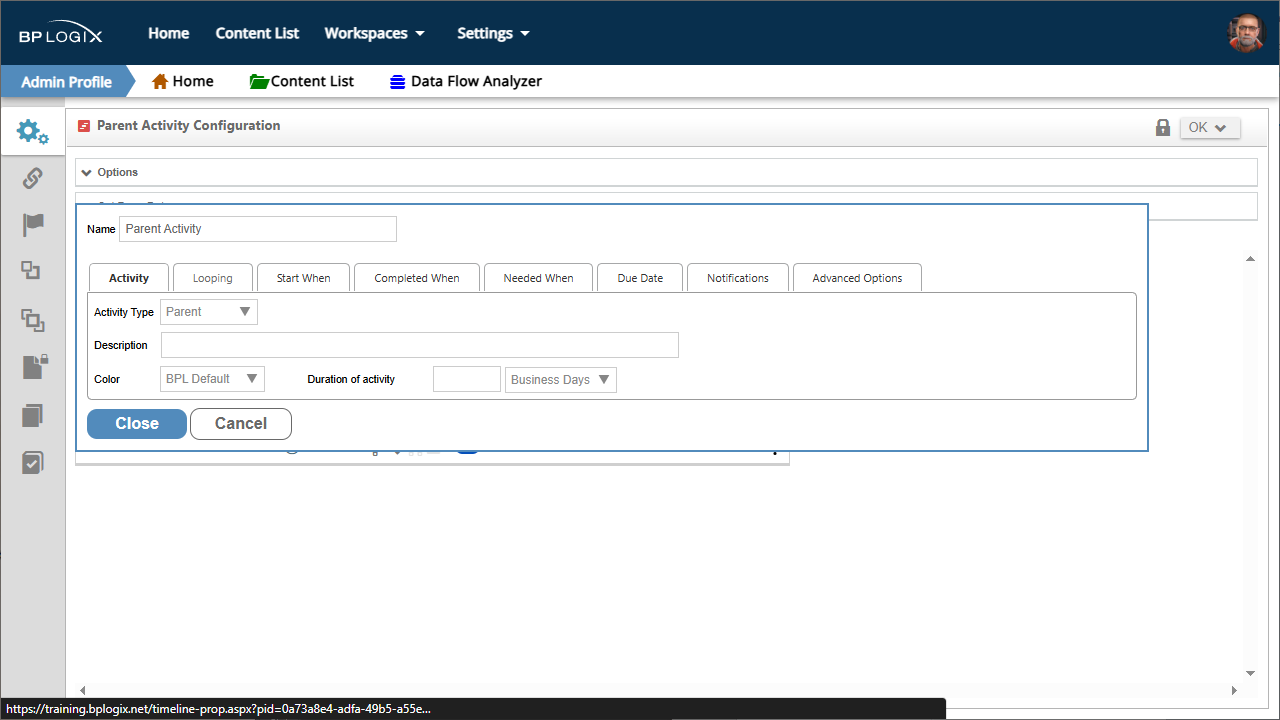Image resolution: width=1280 pixels, height=720 pixels.
Task: Switch to the Due Date tab
Action: click(640, 278)
